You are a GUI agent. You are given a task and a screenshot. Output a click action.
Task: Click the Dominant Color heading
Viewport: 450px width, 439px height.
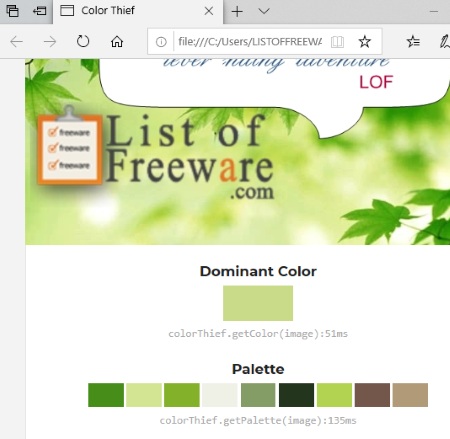258,271
